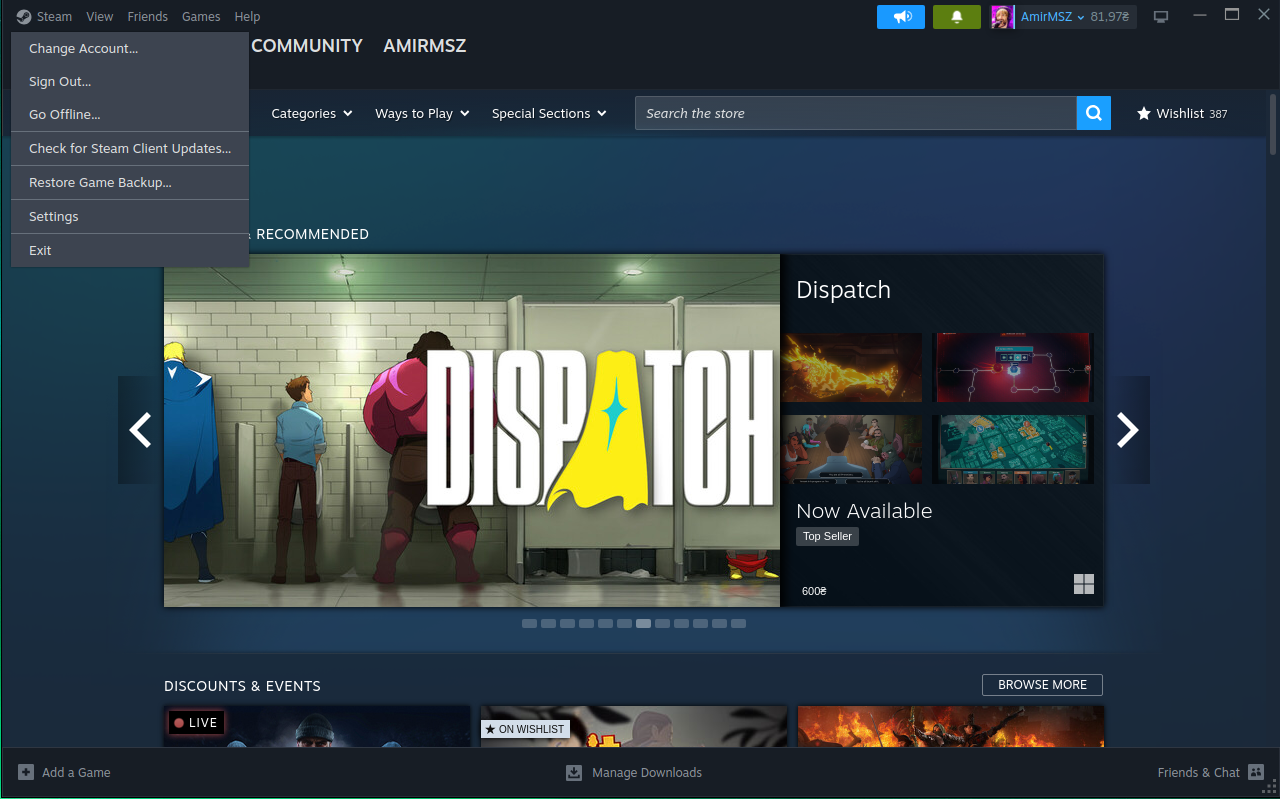The image size is (1280, 799).
Task: Open the Special Sections dropdown
Action: (x=549, y=114)
